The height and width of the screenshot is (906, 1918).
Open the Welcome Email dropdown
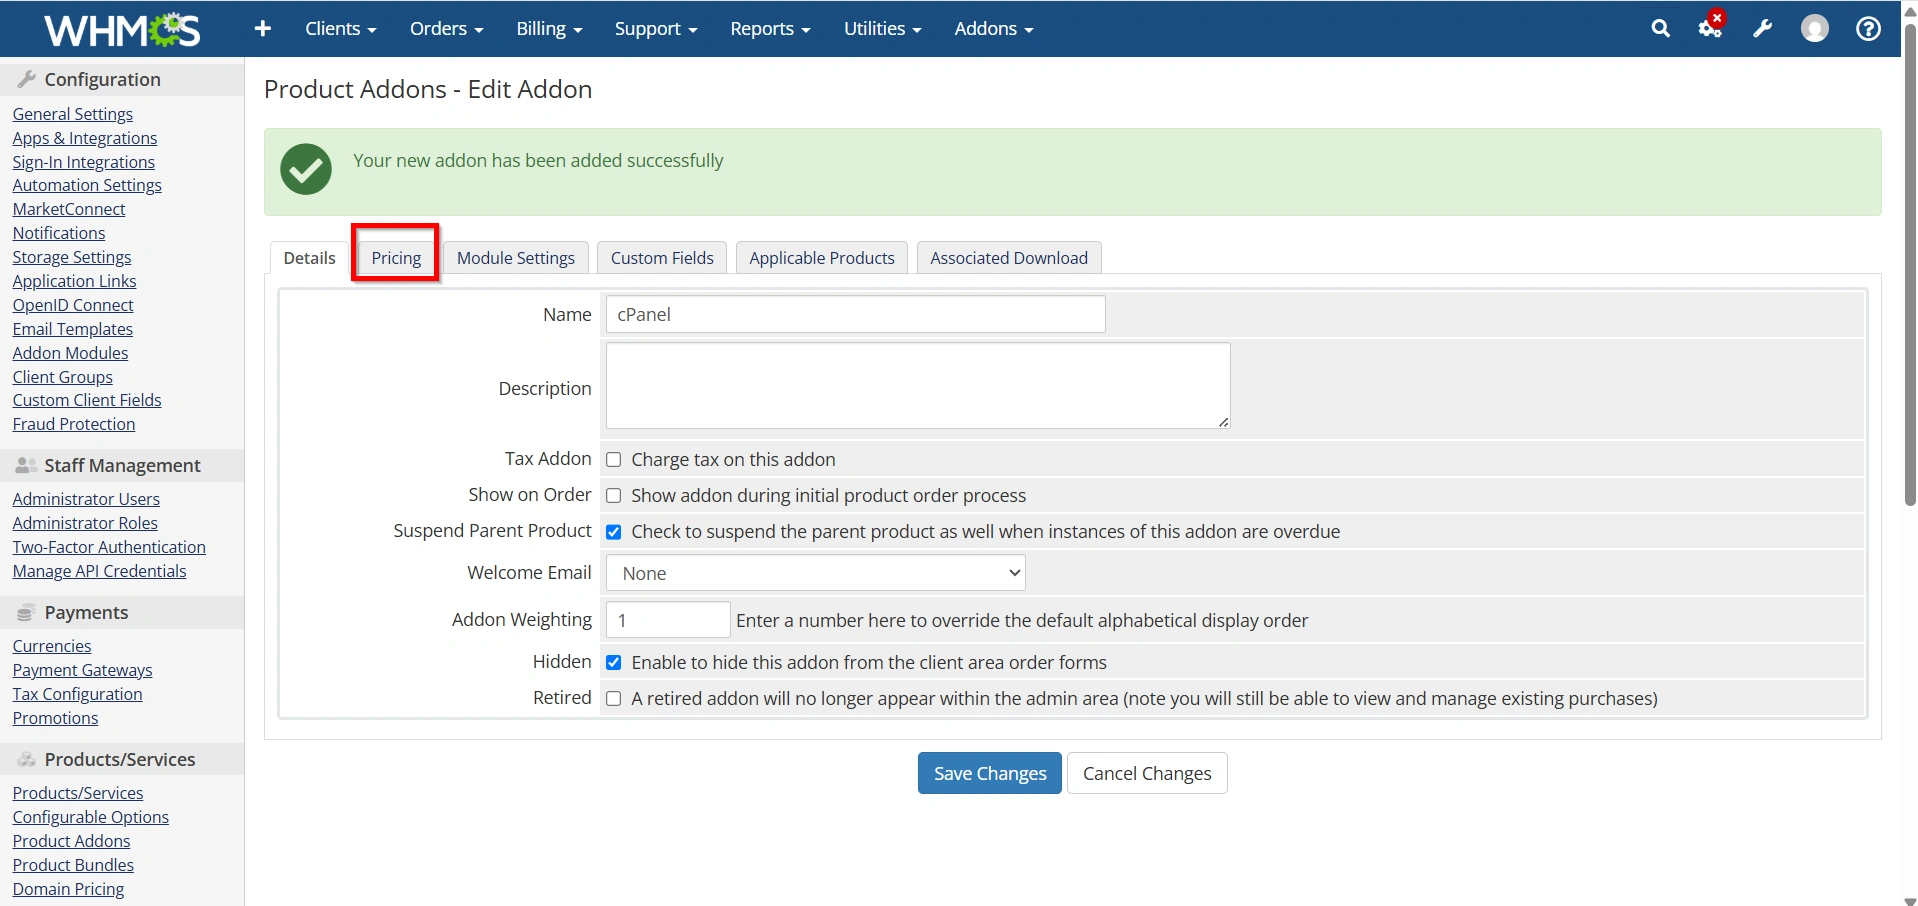[816, 573]
